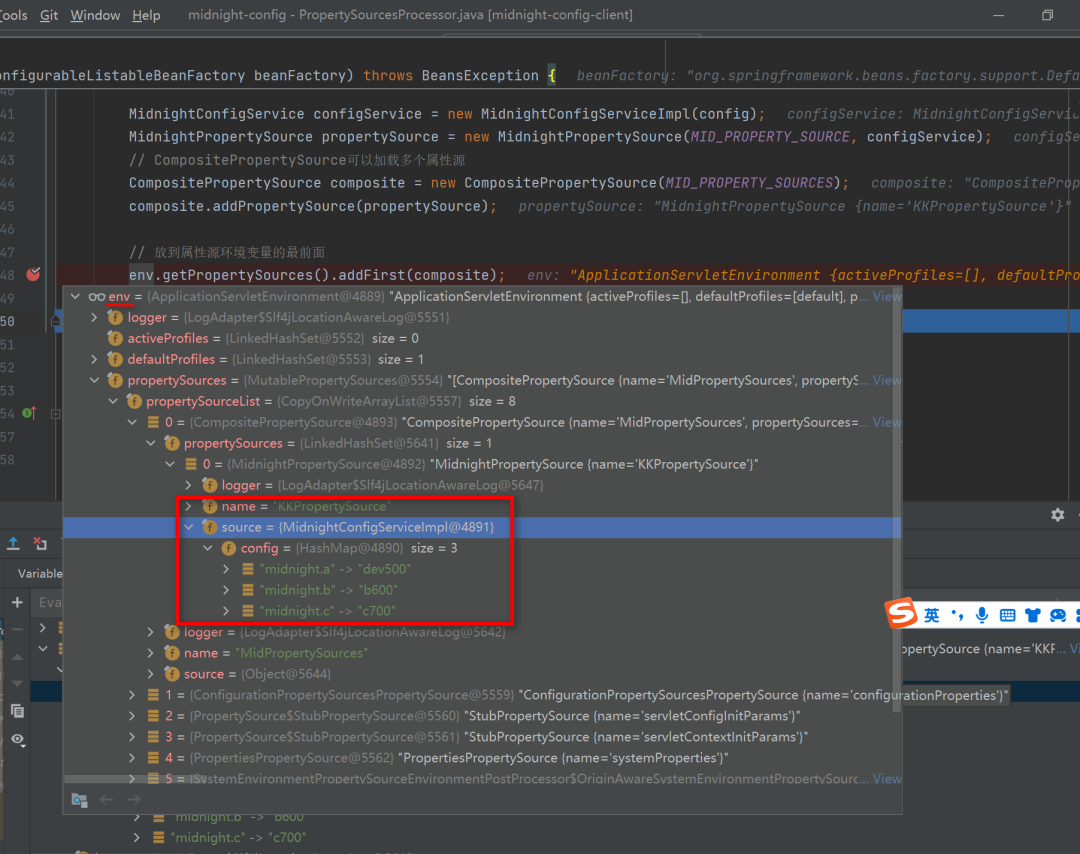Click the remove watch minus icon
The image size is (1080, 854).
17,629
